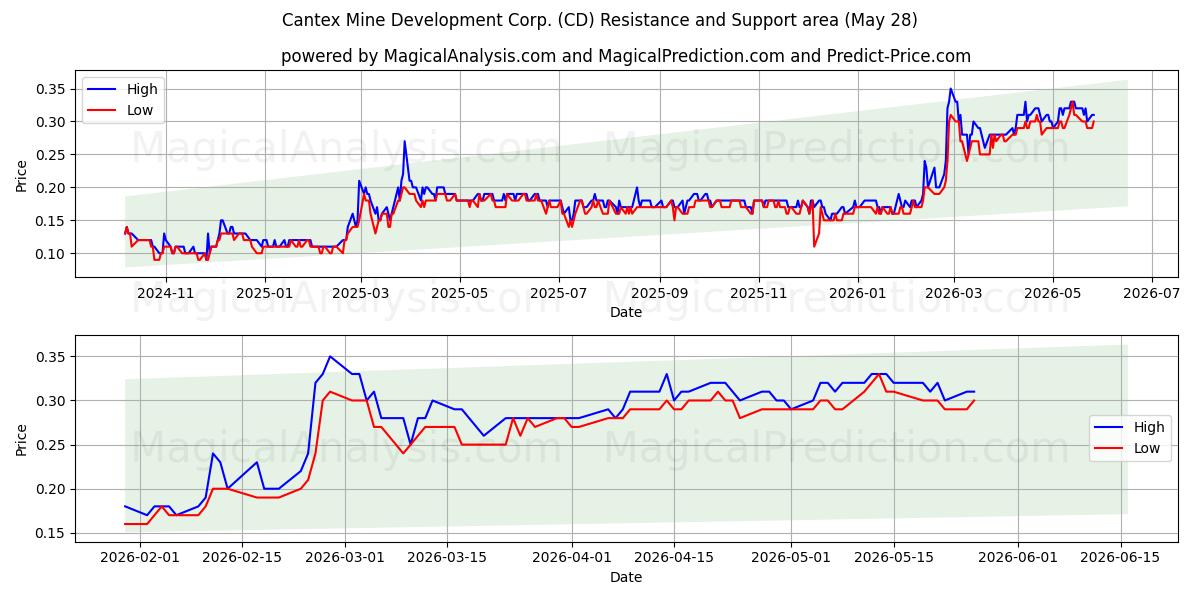1200x600 pixels.
Task: Click the top chart '0.10' price tick
Action: pos(52,254)
